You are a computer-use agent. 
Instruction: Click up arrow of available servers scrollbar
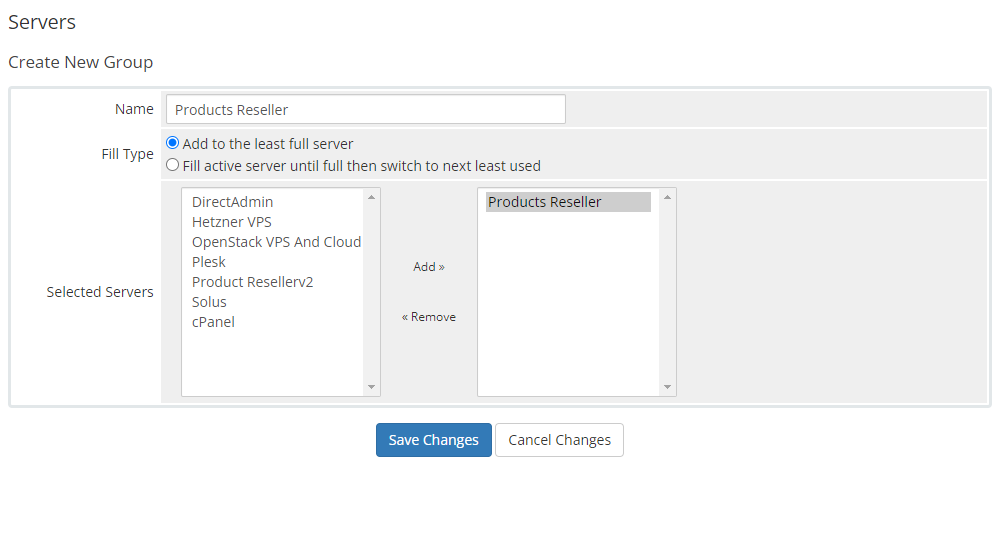(372, 197)
